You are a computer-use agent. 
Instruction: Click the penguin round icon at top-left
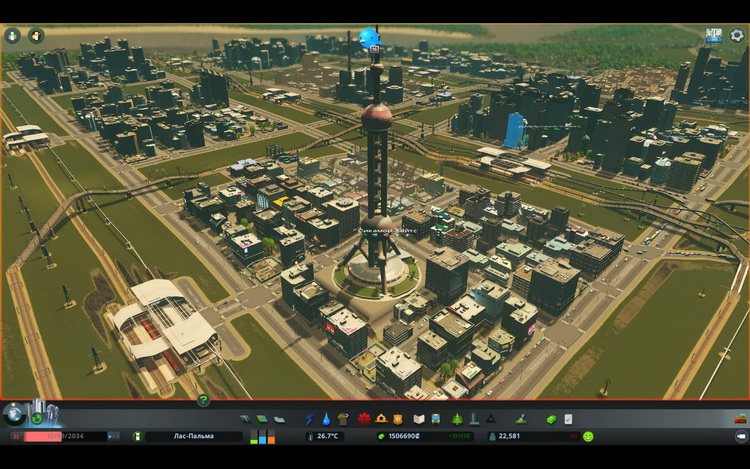[36, 35]
